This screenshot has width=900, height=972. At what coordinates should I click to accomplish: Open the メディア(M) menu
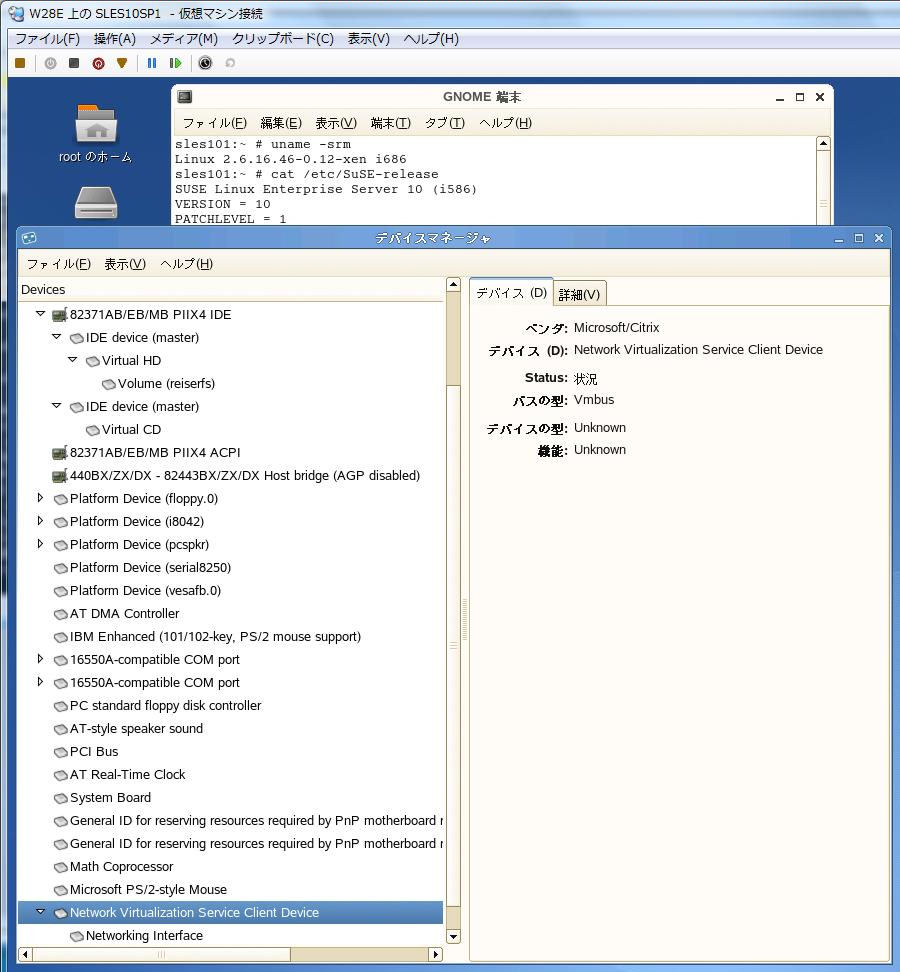click(184, 39)
